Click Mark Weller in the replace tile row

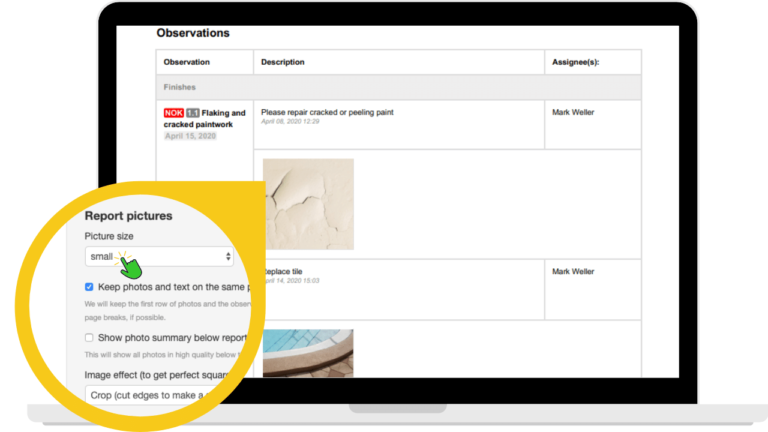573,271
